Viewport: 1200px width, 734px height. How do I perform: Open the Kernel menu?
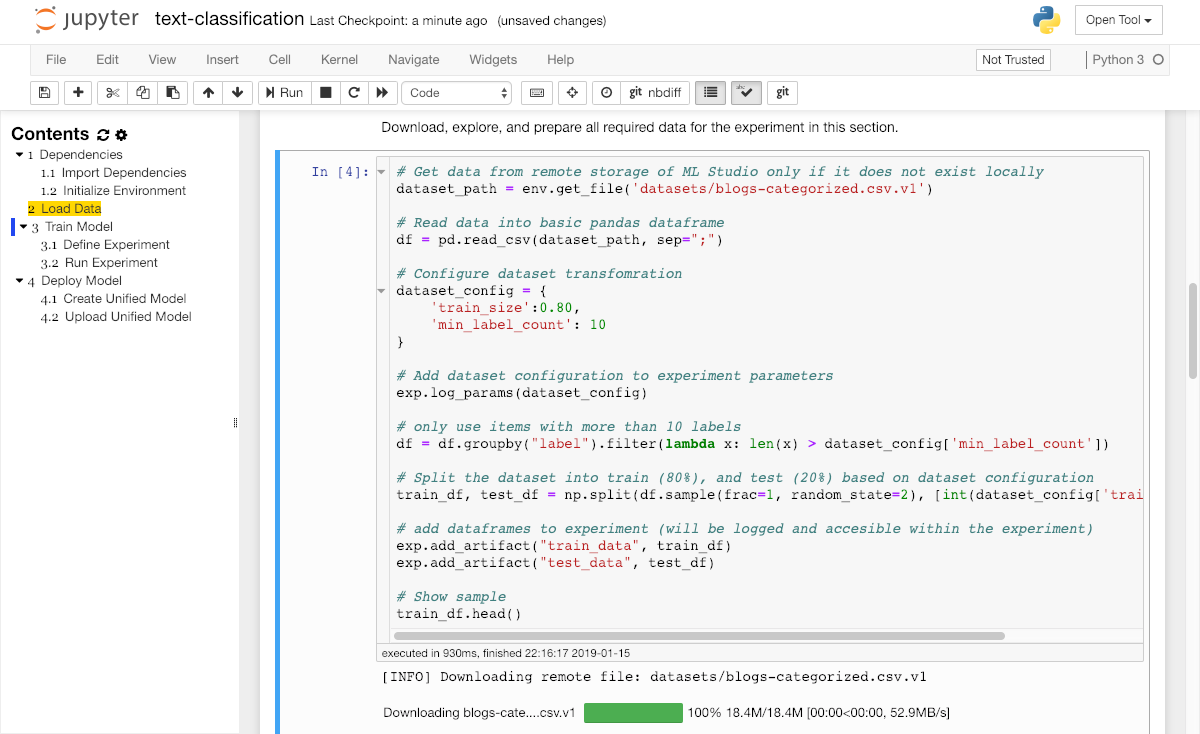339,60
